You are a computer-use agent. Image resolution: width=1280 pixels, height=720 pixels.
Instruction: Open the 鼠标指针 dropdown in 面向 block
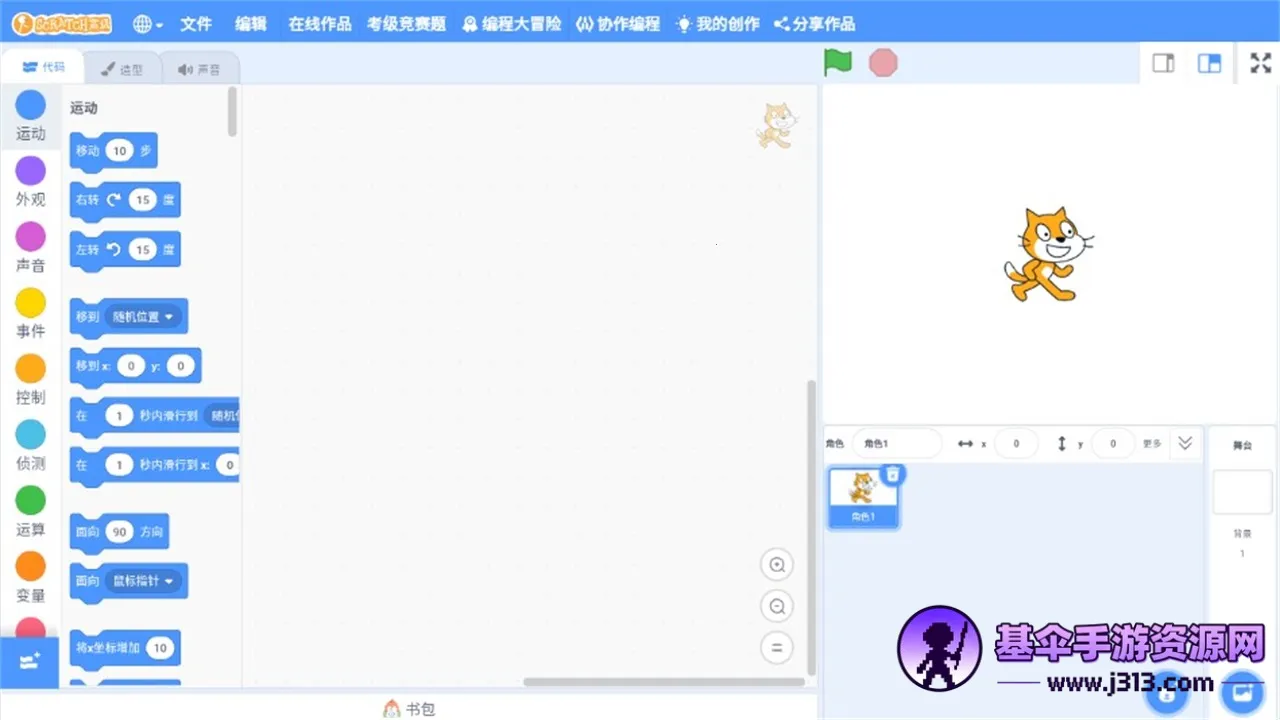pos(144,581)
